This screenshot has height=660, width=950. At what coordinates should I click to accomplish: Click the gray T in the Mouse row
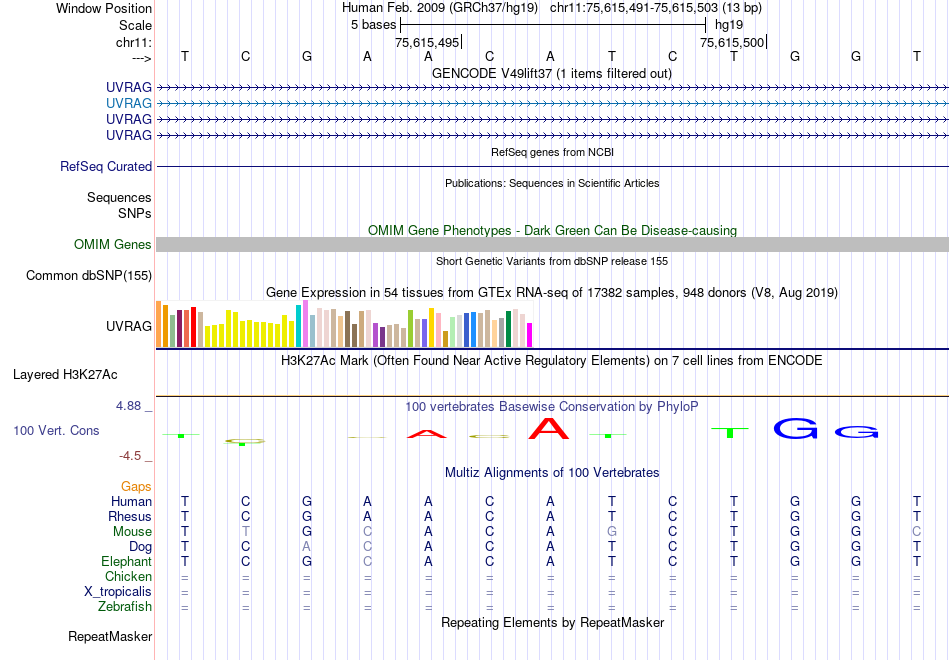pos(245,532)
